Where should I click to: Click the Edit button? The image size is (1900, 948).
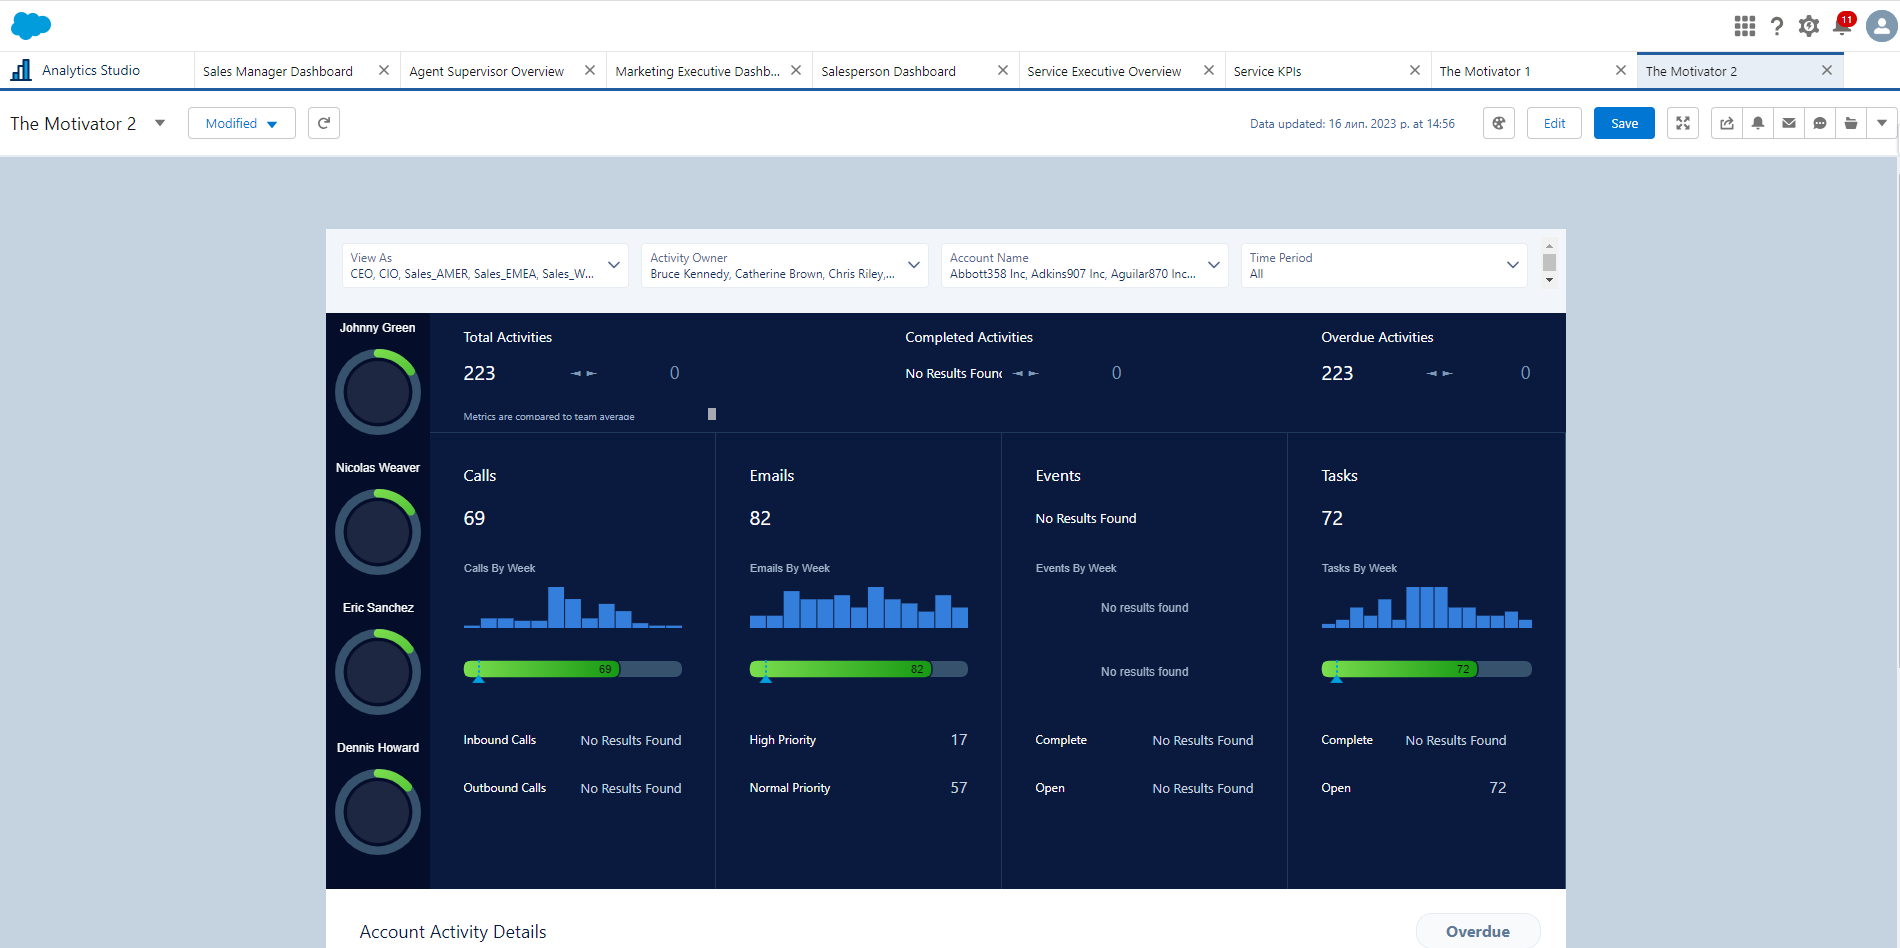pyautogui.click(x=1554, y=122)
